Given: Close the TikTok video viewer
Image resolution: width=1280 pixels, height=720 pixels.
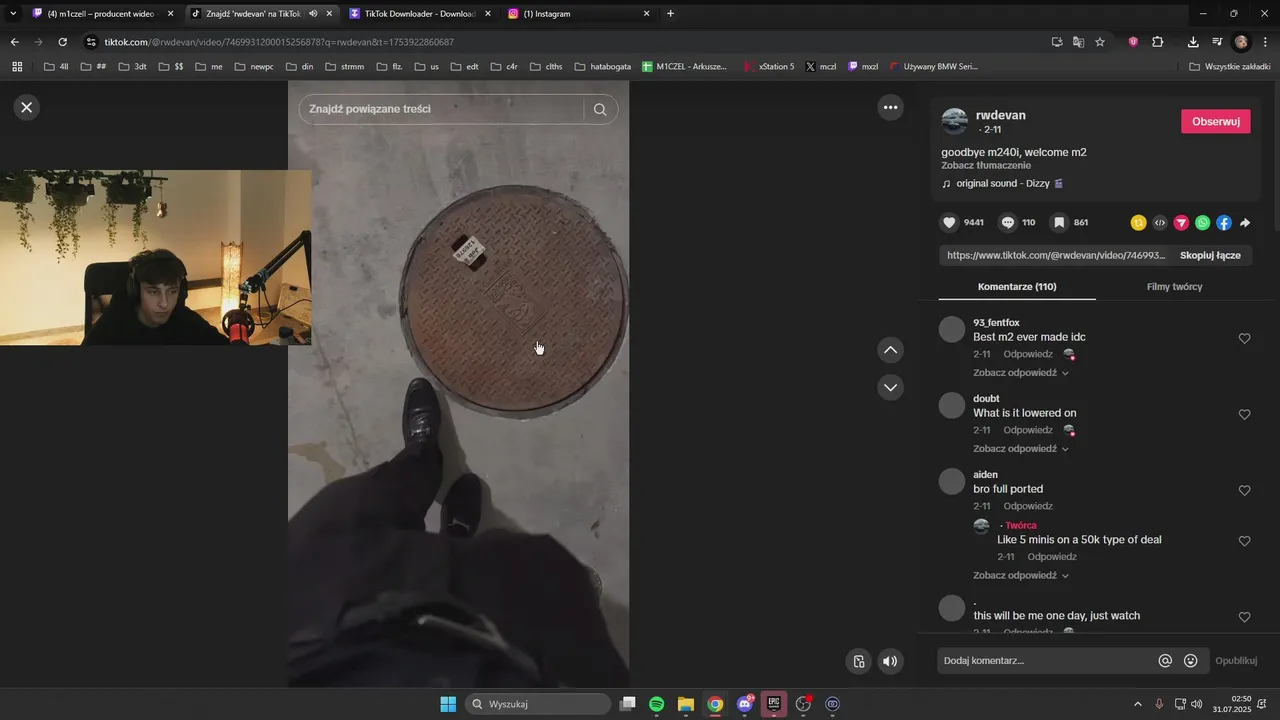Looking at the screenshot, I should pyautogui.click(x=27, y=107).
